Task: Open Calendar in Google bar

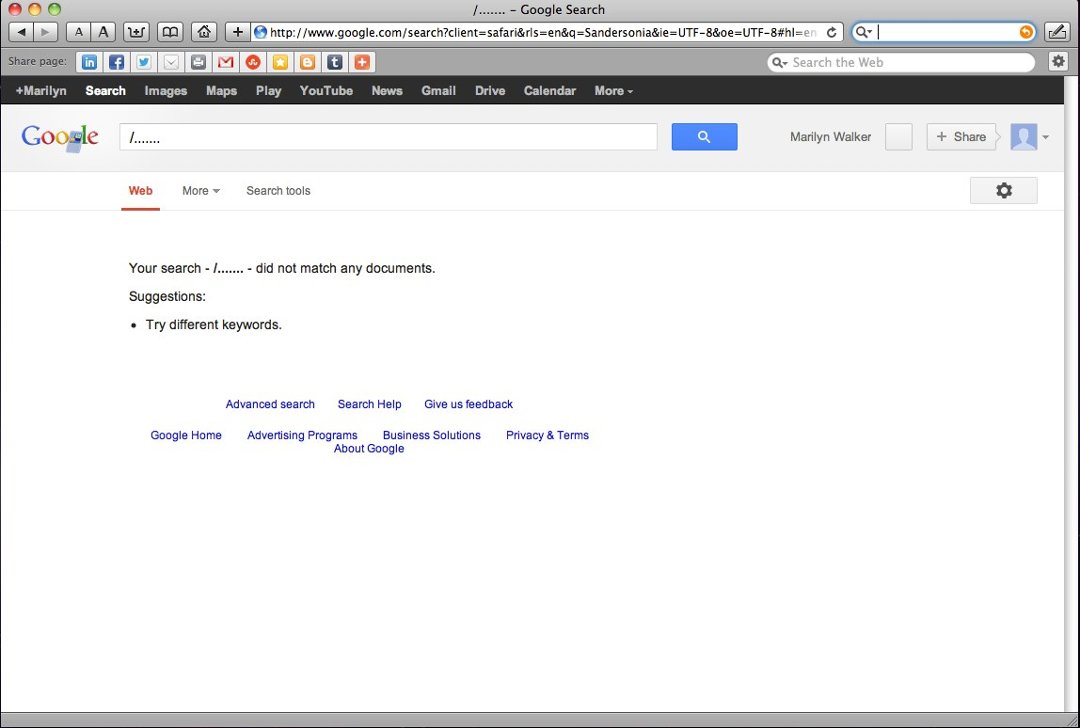Action: (x=549, y=90)
